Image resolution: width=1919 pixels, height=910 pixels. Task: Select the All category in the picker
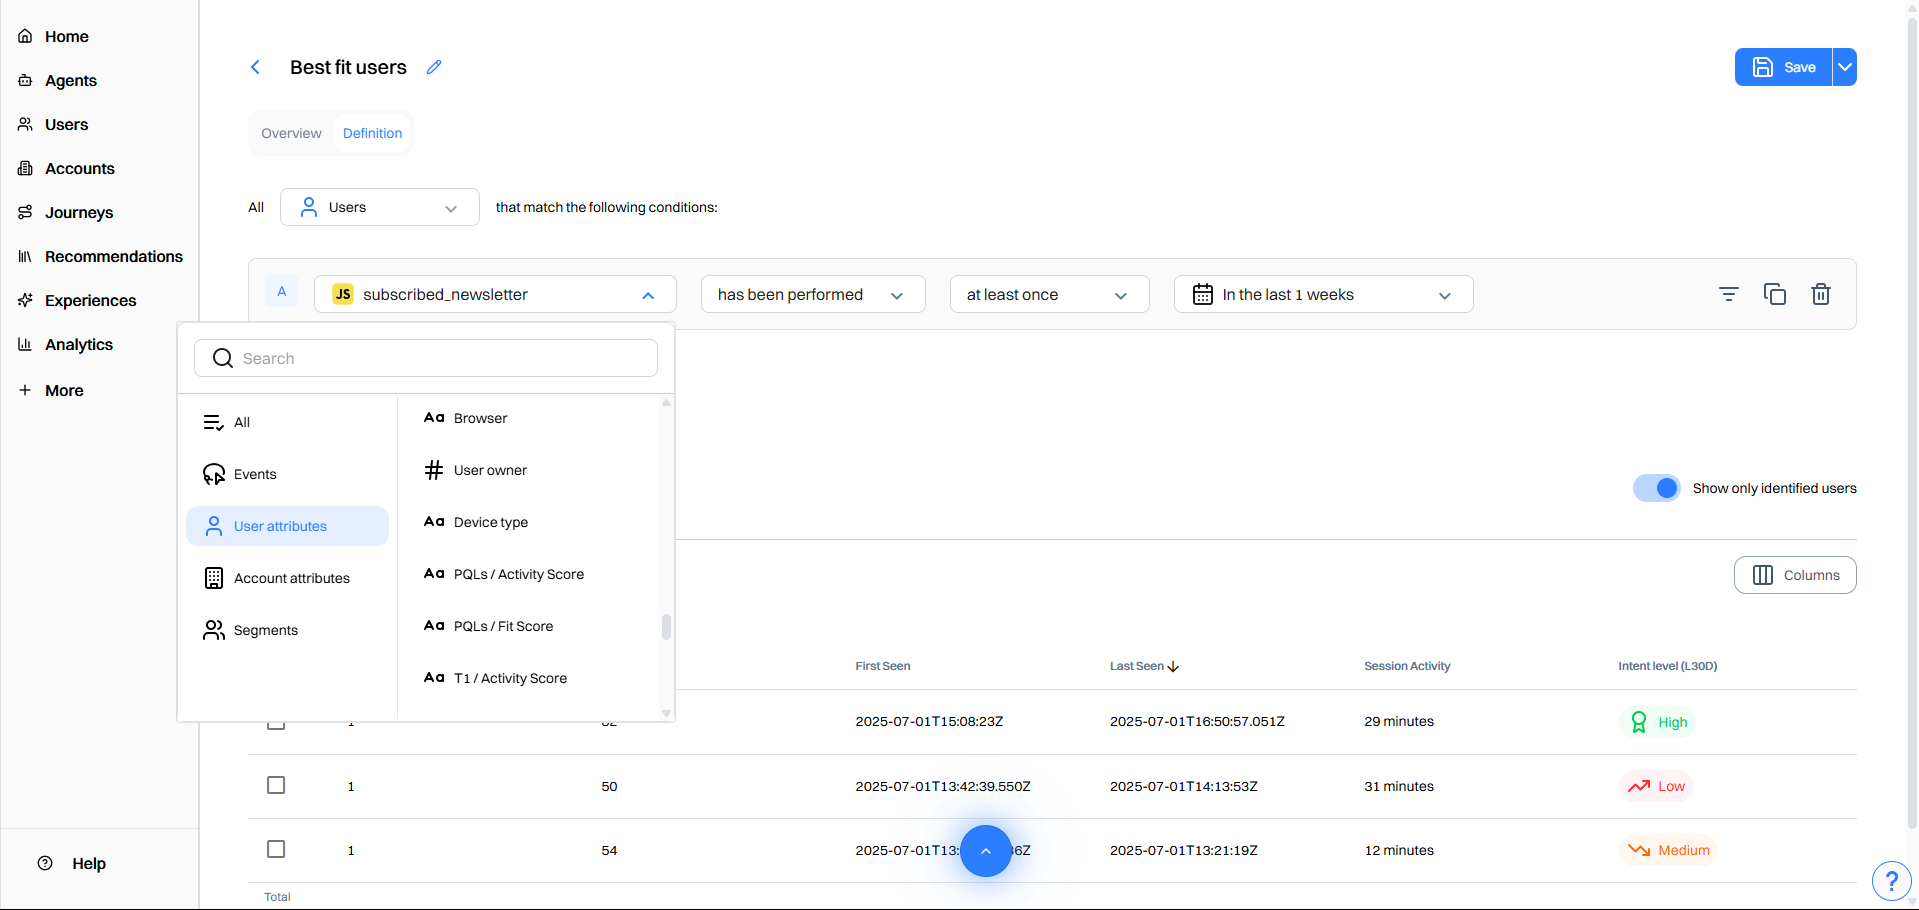coord(287,422)
